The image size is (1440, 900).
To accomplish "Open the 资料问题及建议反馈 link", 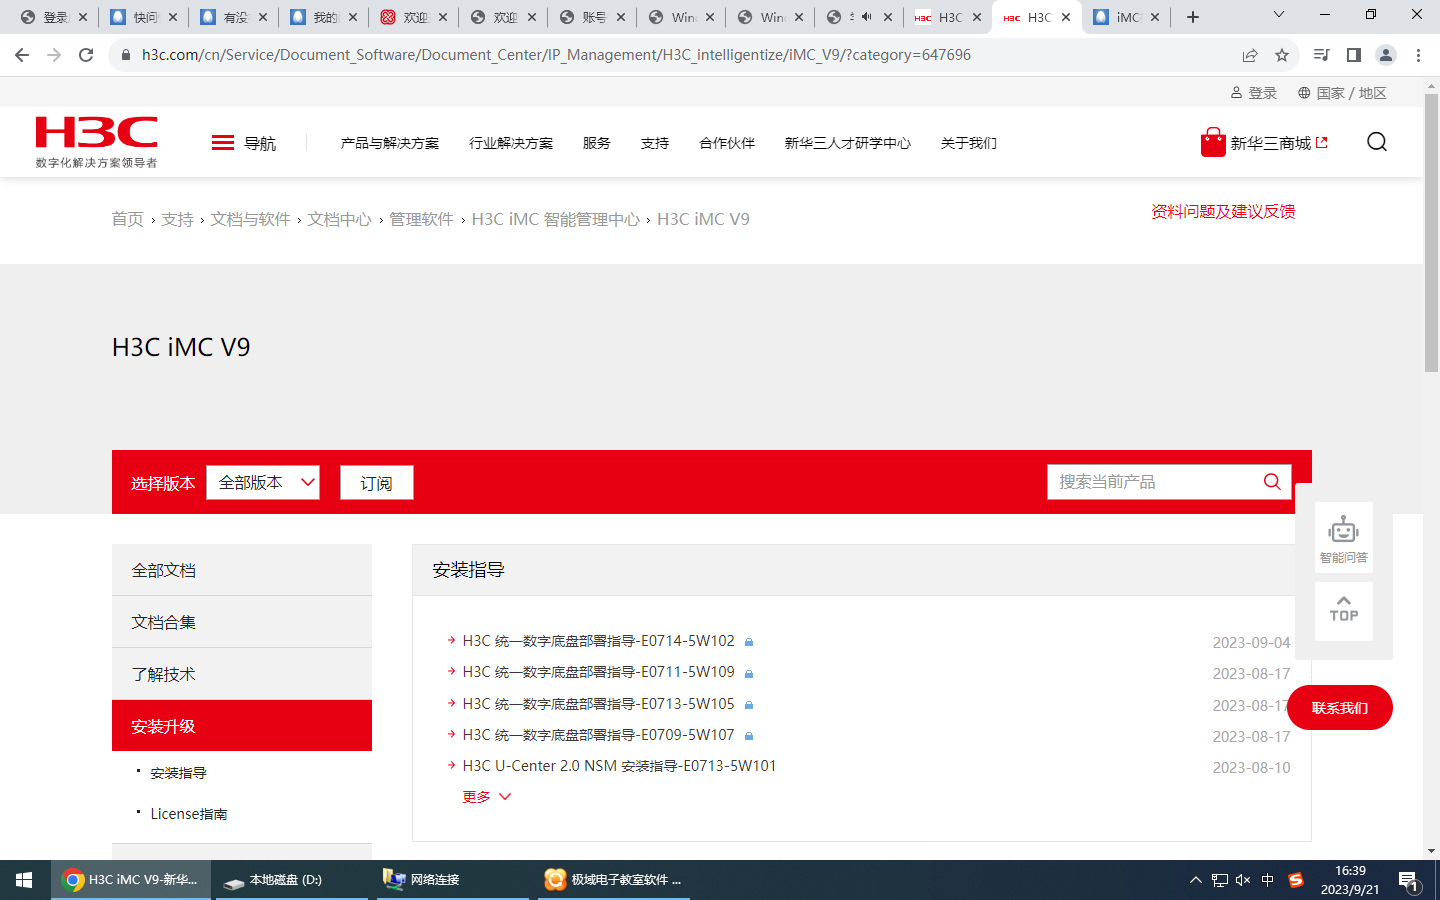I will coord(1223,211).
